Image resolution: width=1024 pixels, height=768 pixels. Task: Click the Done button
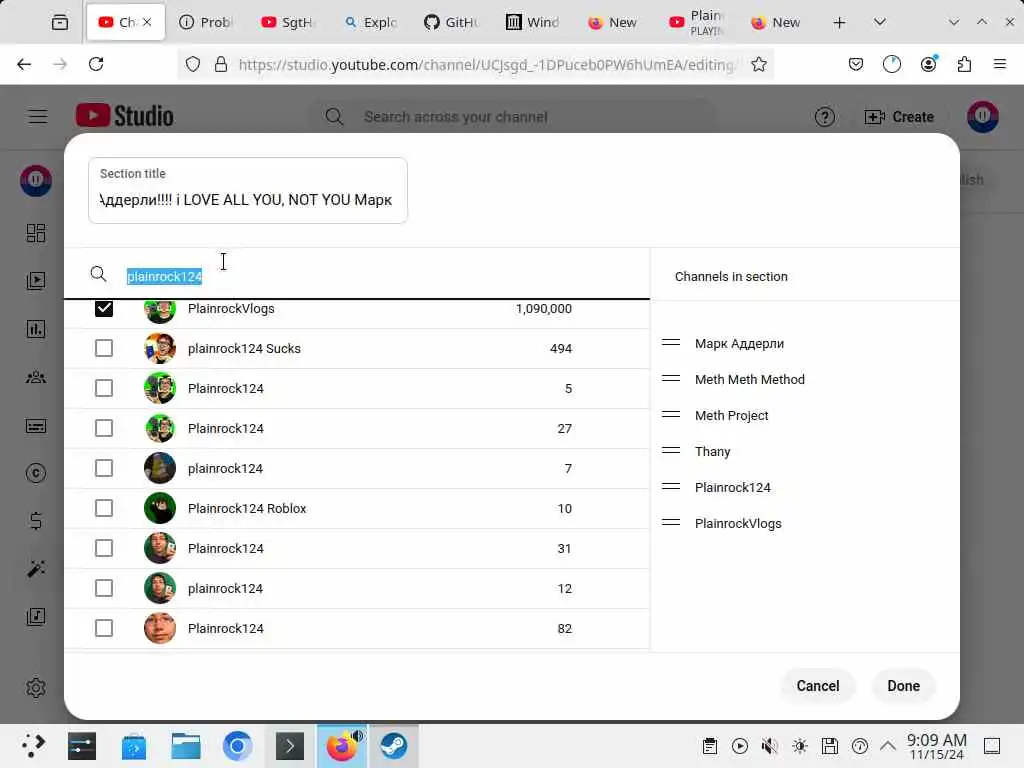(x=903, y=686)
